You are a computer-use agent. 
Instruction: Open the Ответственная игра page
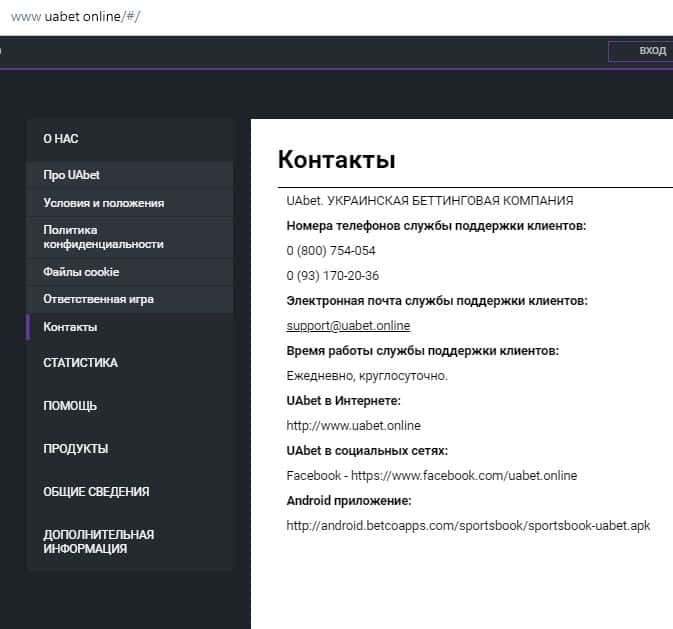130,299
